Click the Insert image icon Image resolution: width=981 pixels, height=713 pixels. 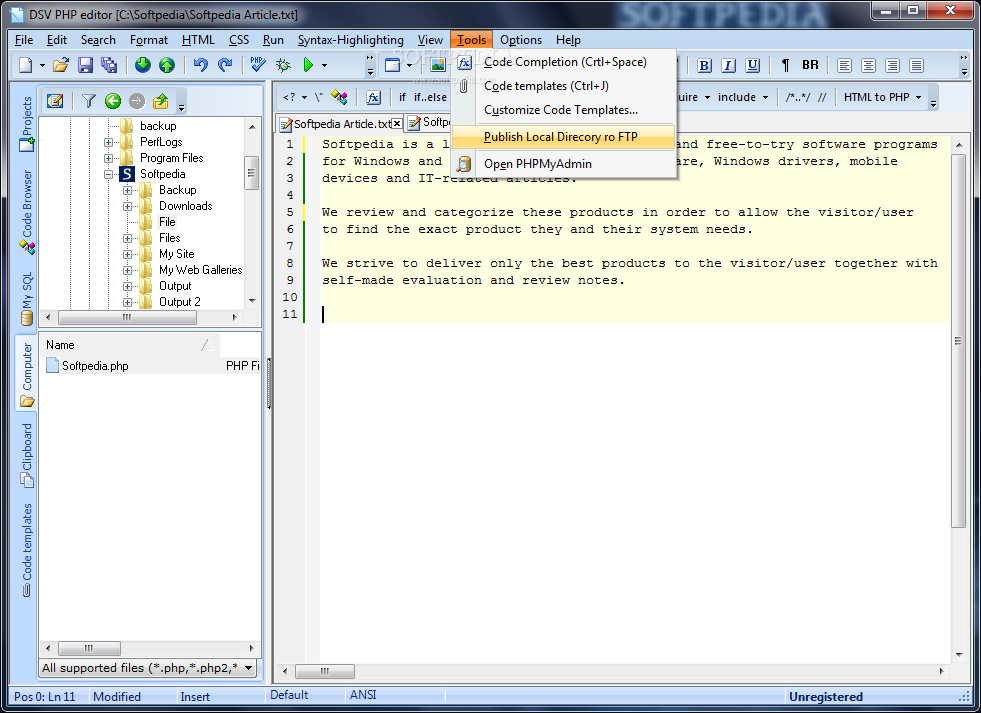pos(438,65)
